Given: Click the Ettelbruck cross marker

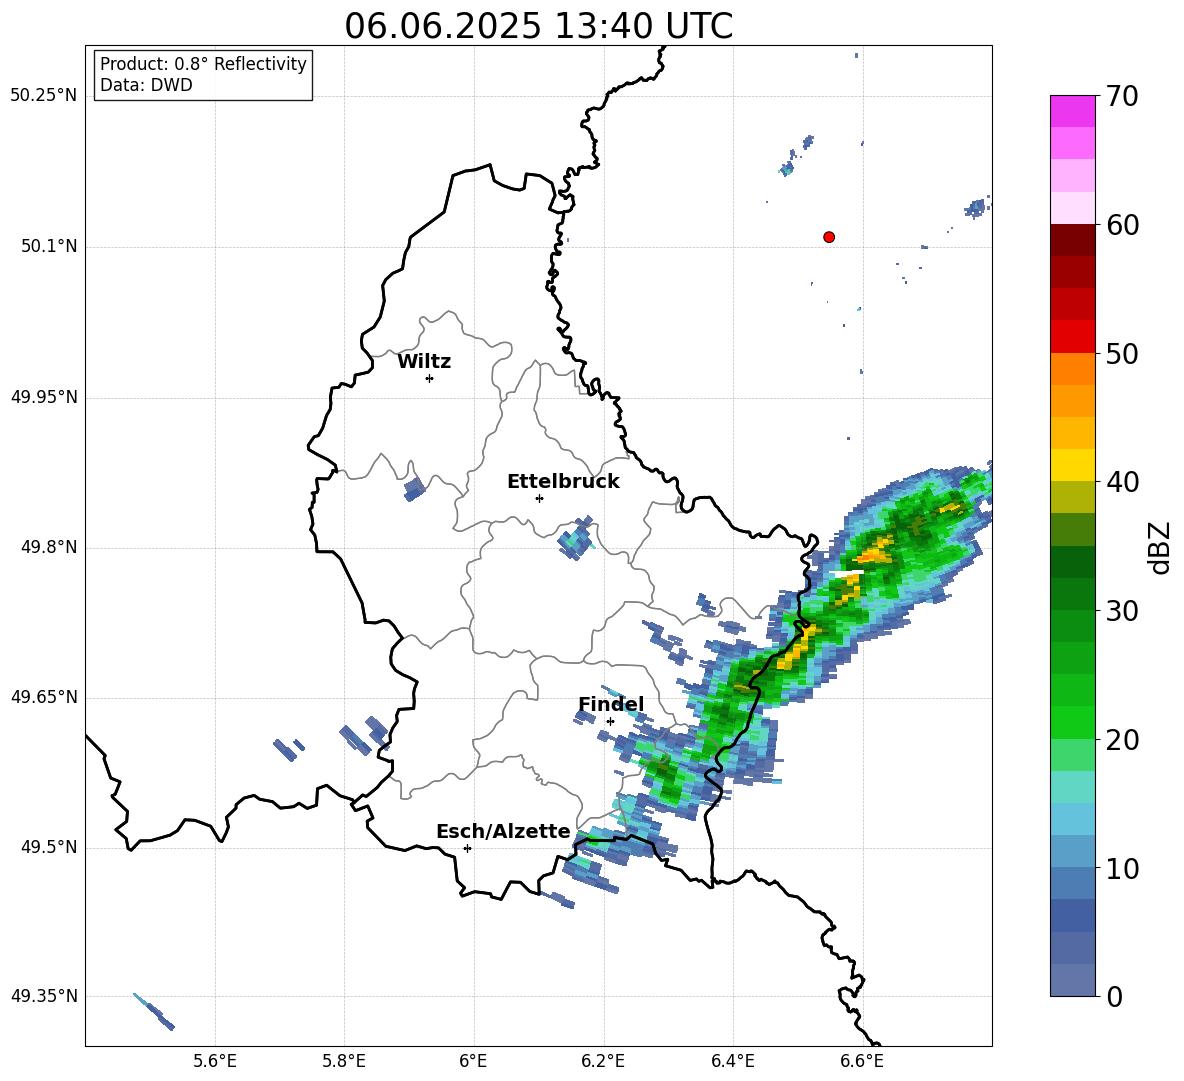Looking at the screenshot, I should click(x=539, y=498).
